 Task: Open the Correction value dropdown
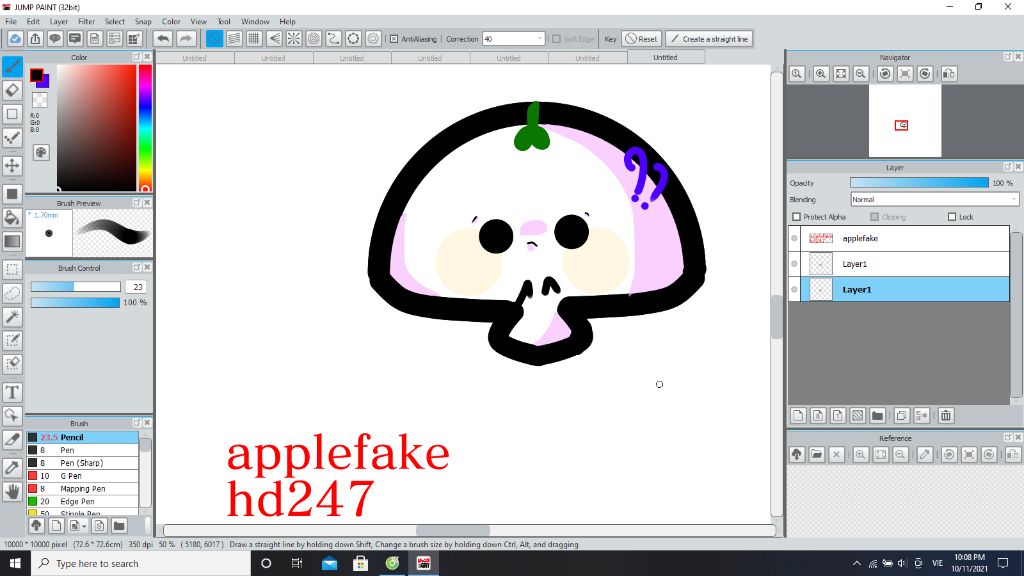[x=539, y=39]
